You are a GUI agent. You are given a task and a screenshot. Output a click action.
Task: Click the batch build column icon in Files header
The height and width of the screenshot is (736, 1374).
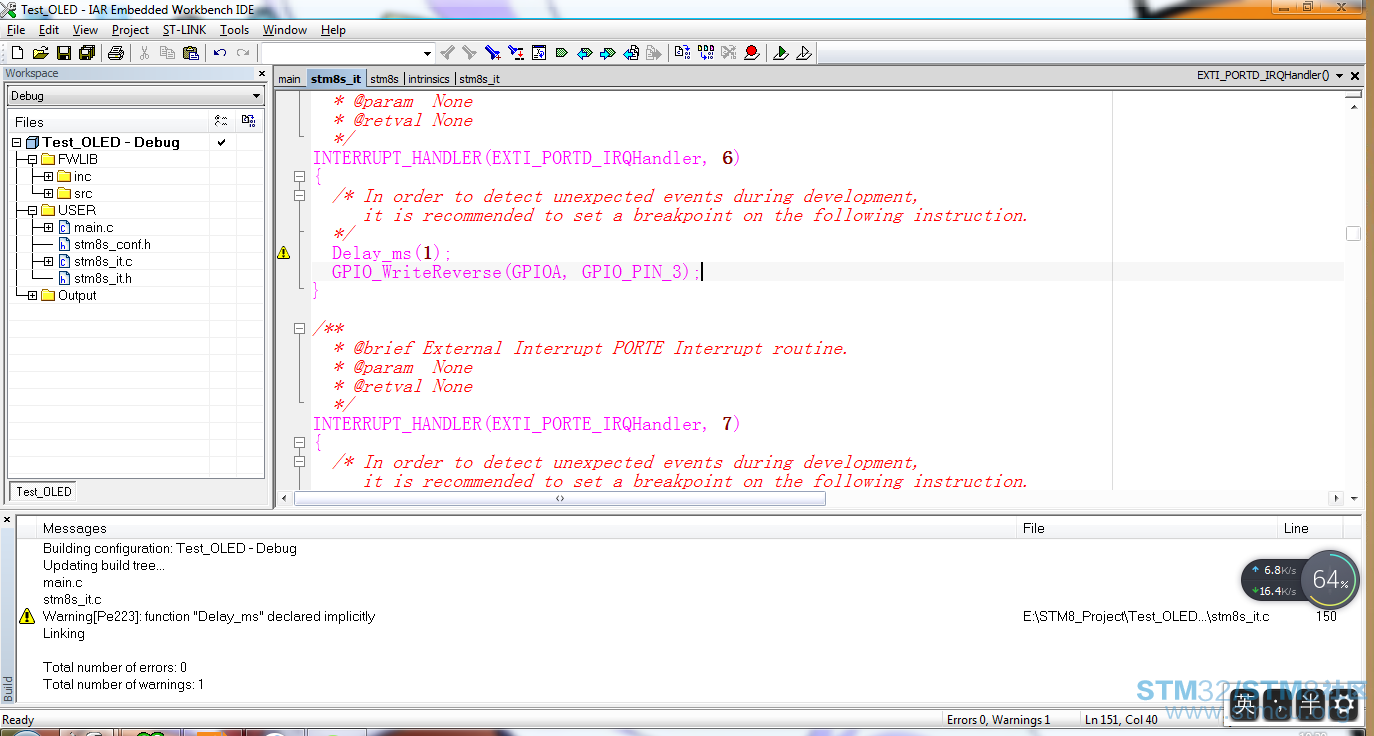[x=248, y=121]
